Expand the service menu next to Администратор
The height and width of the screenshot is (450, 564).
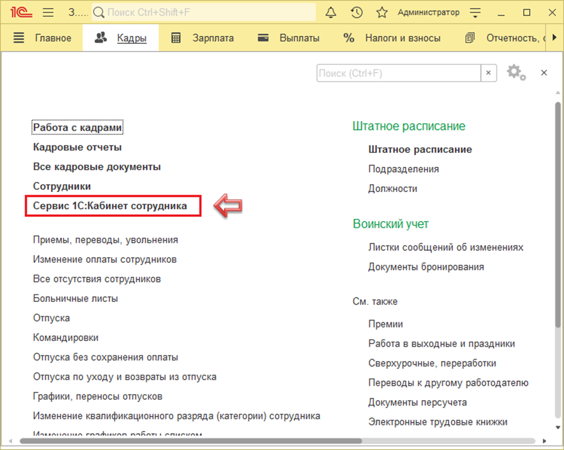point(475,13)
